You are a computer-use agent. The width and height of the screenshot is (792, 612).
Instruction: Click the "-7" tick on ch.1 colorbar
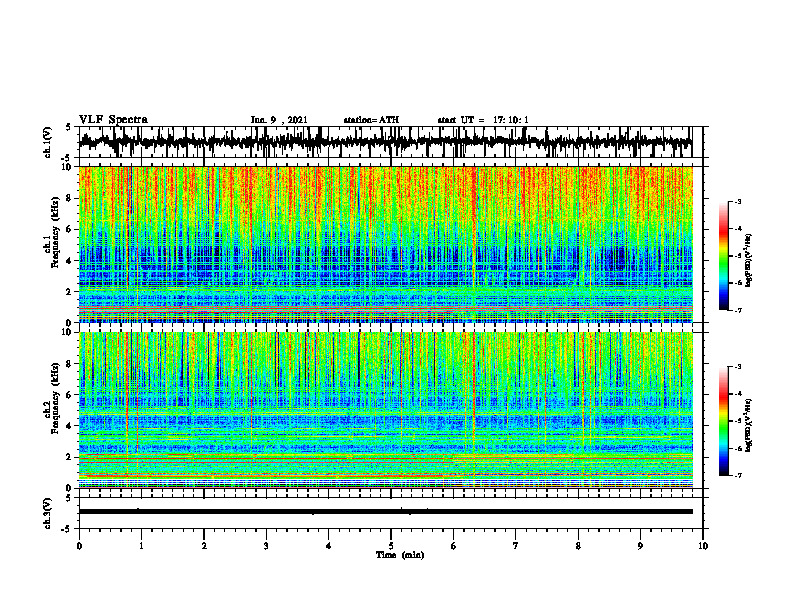click(x=737, y=310)
